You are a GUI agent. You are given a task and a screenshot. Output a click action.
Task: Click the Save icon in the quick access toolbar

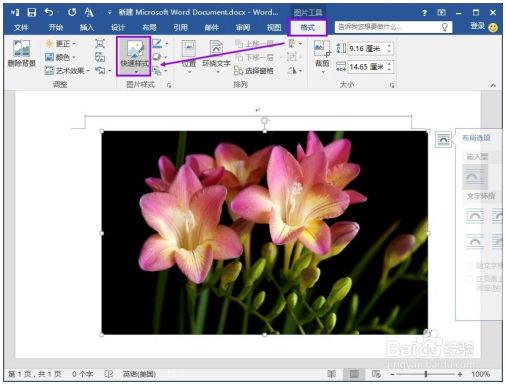click(32, 13)
